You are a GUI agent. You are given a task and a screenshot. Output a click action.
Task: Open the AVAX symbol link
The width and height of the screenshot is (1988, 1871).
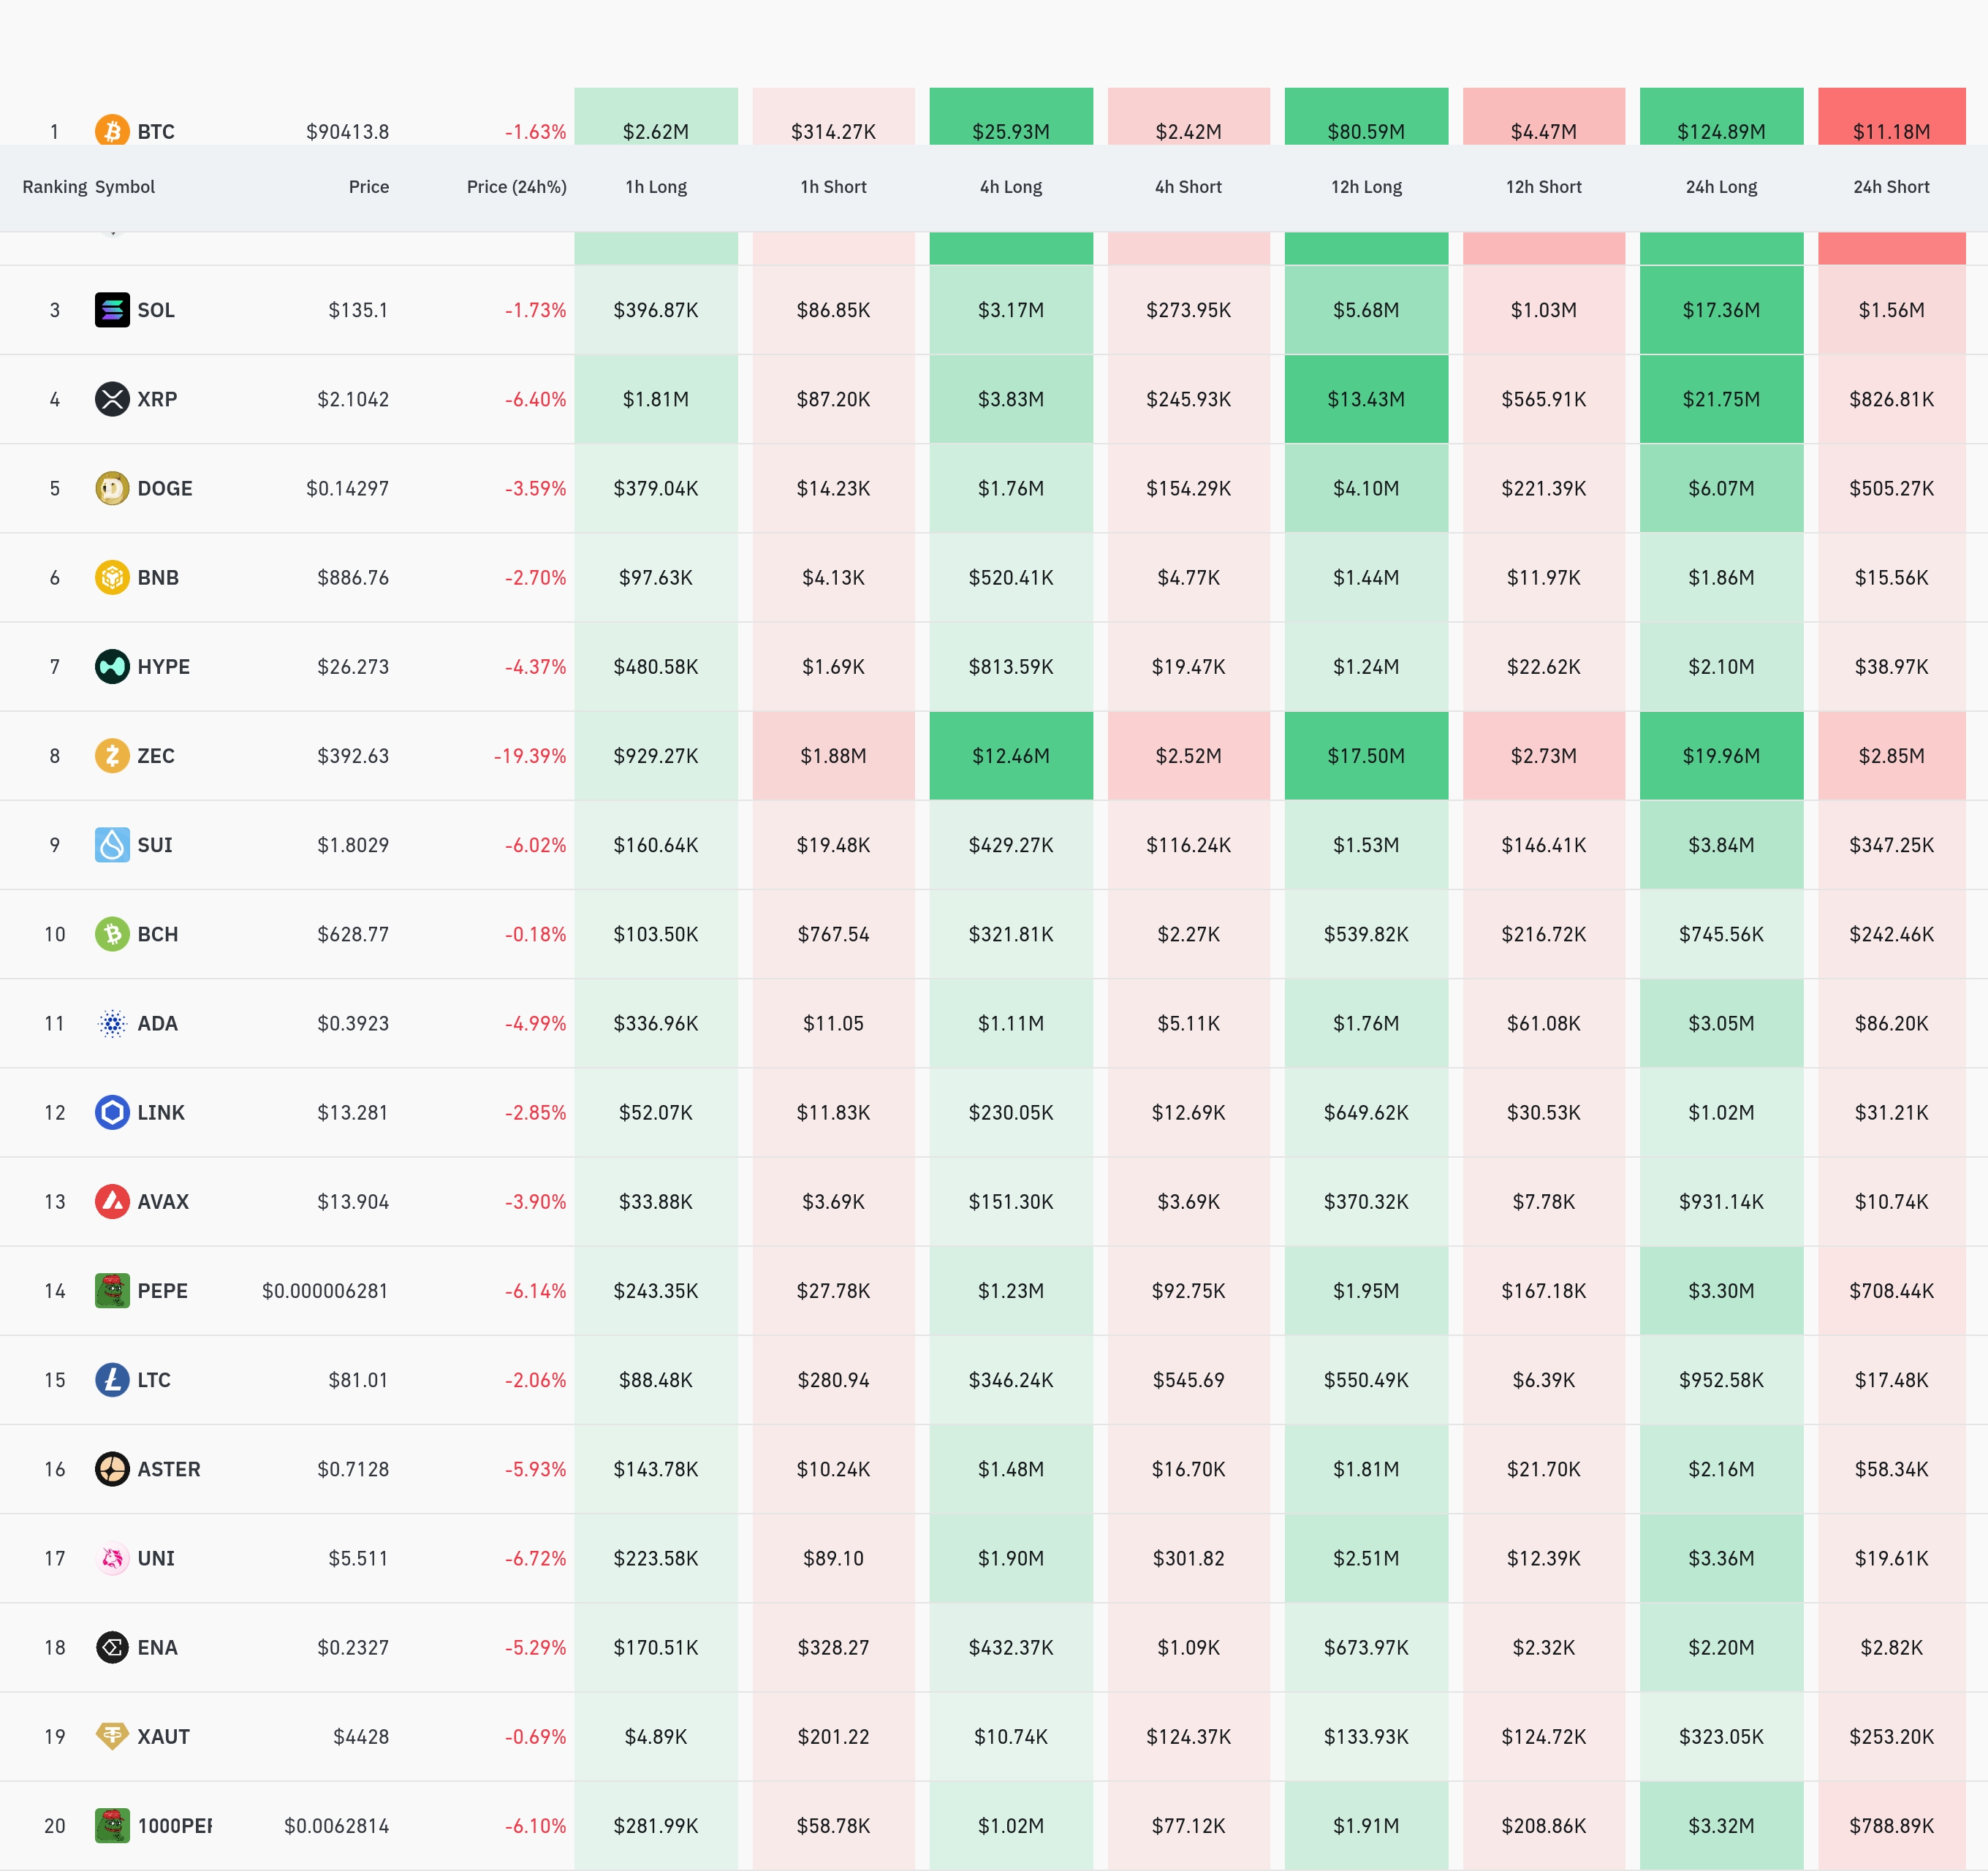pyautogui.click(x=163, y=1201)
